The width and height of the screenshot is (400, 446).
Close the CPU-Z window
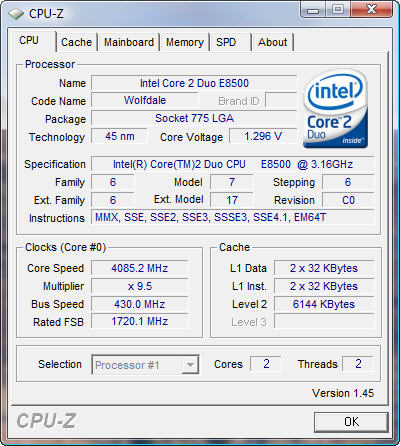pos(371,10)
